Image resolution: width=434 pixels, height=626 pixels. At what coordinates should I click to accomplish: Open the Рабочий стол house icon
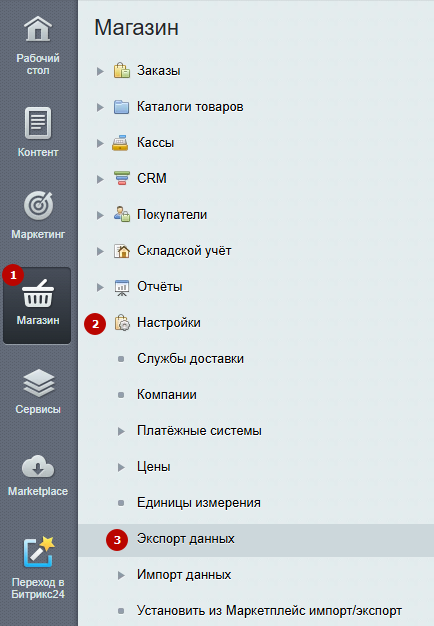tap(38, 29)
